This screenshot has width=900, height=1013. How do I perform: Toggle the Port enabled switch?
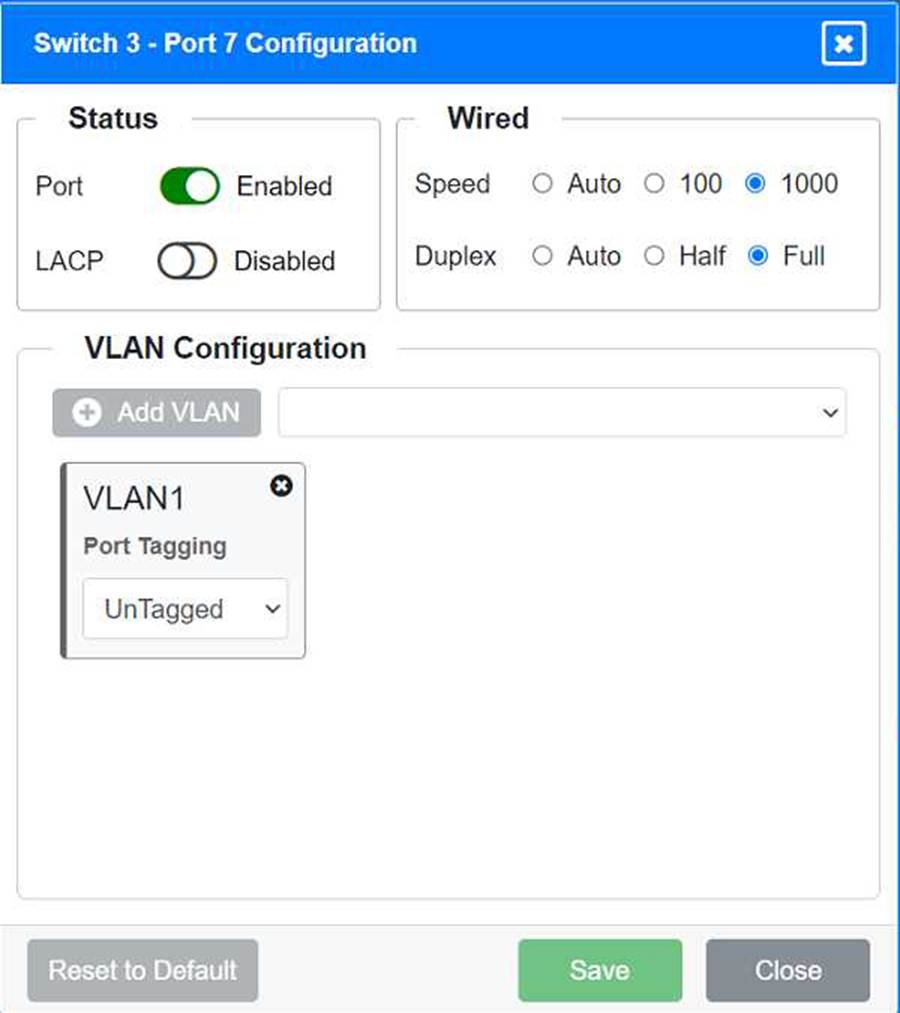(190, 186)
